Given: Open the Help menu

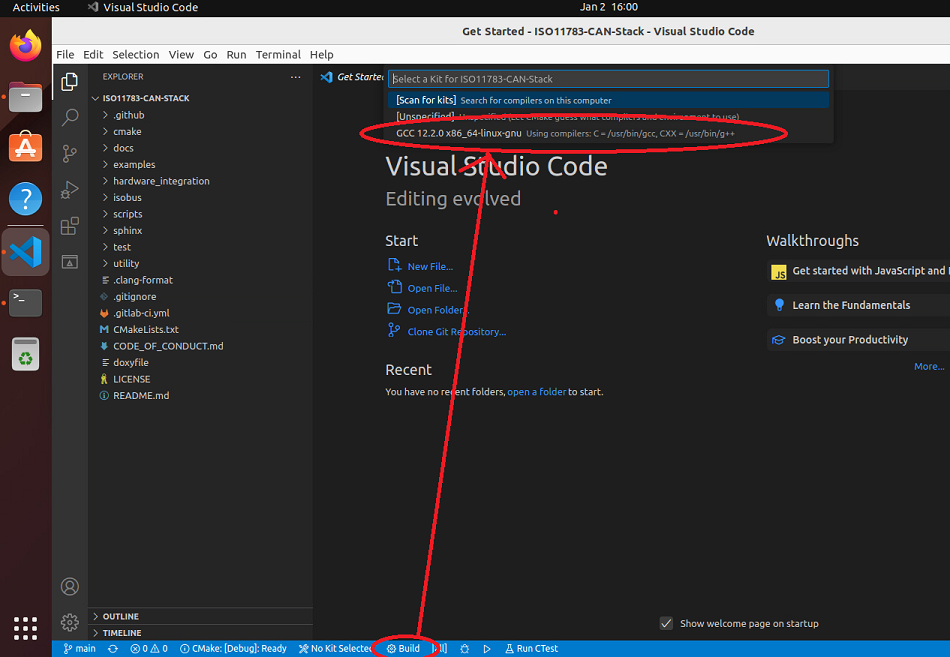Looking at the screenshot, I should coord(322,55).
